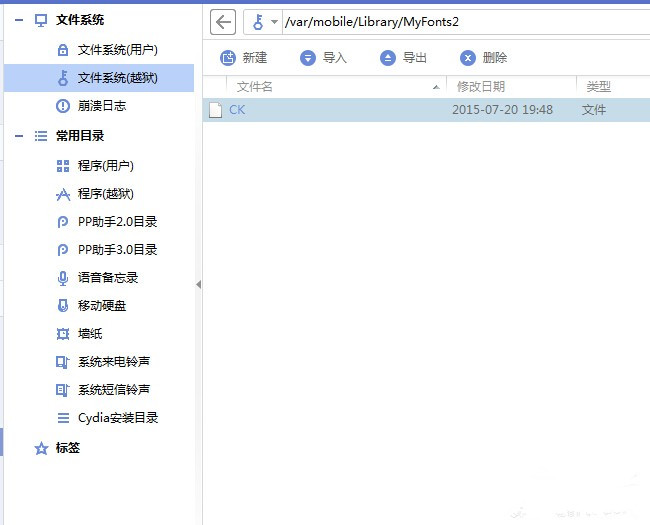Click 导入 import button
Viewport: 650px width, 525px height.
tap(323, 58)
